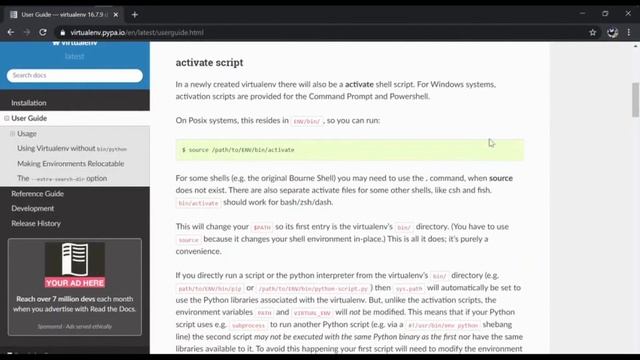
Task: Click Sponsored Ads served ethically link
Action: 75,327
